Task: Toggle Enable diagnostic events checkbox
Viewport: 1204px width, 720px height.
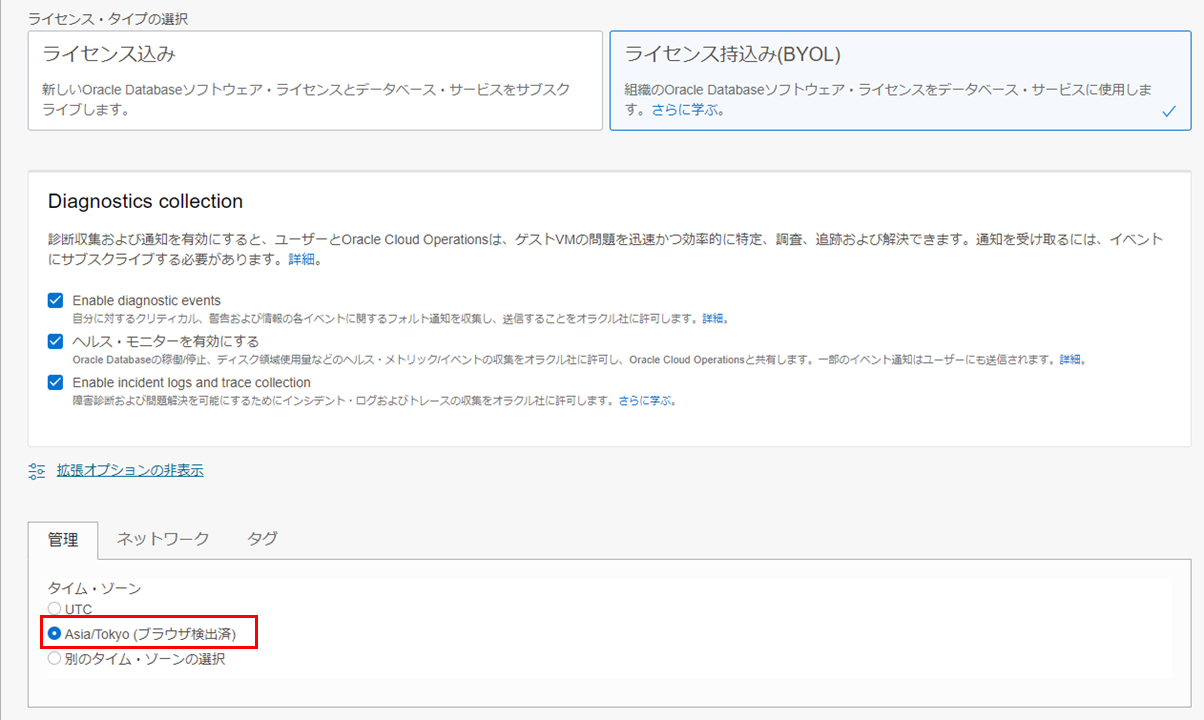Action: point(56,301)
